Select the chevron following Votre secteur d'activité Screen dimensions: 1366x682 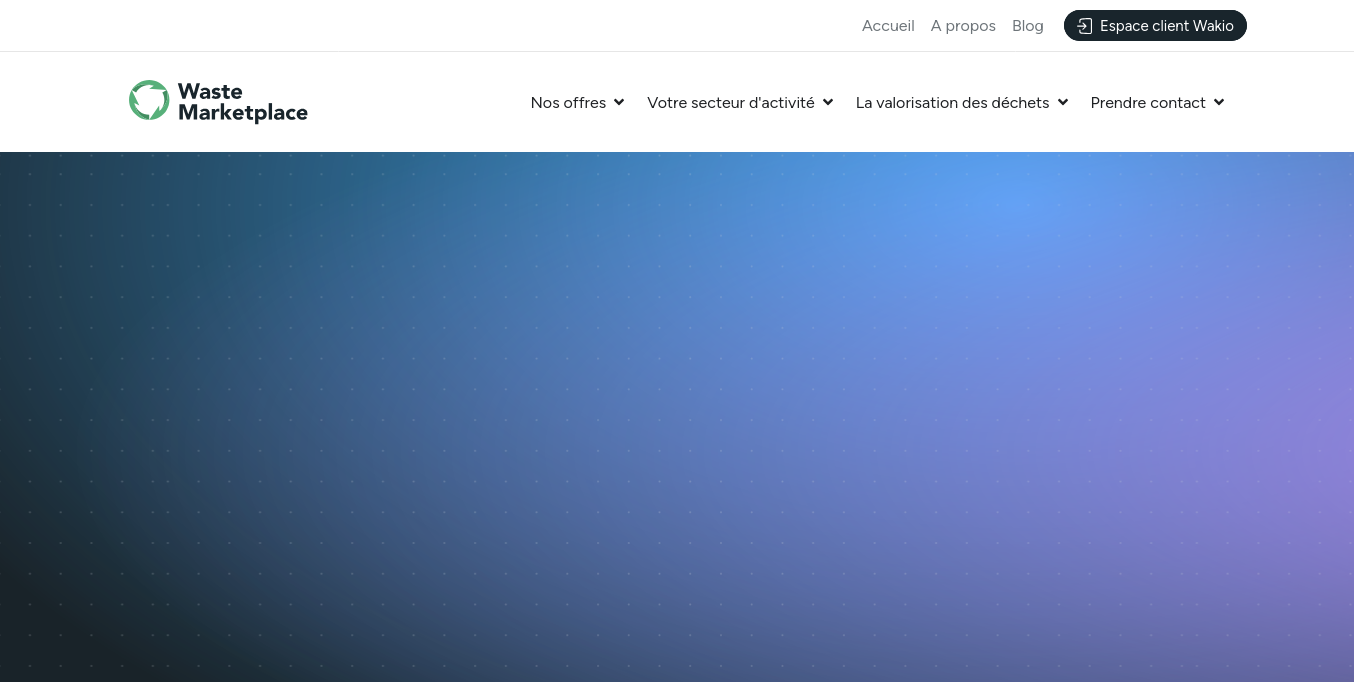[827, 102]
